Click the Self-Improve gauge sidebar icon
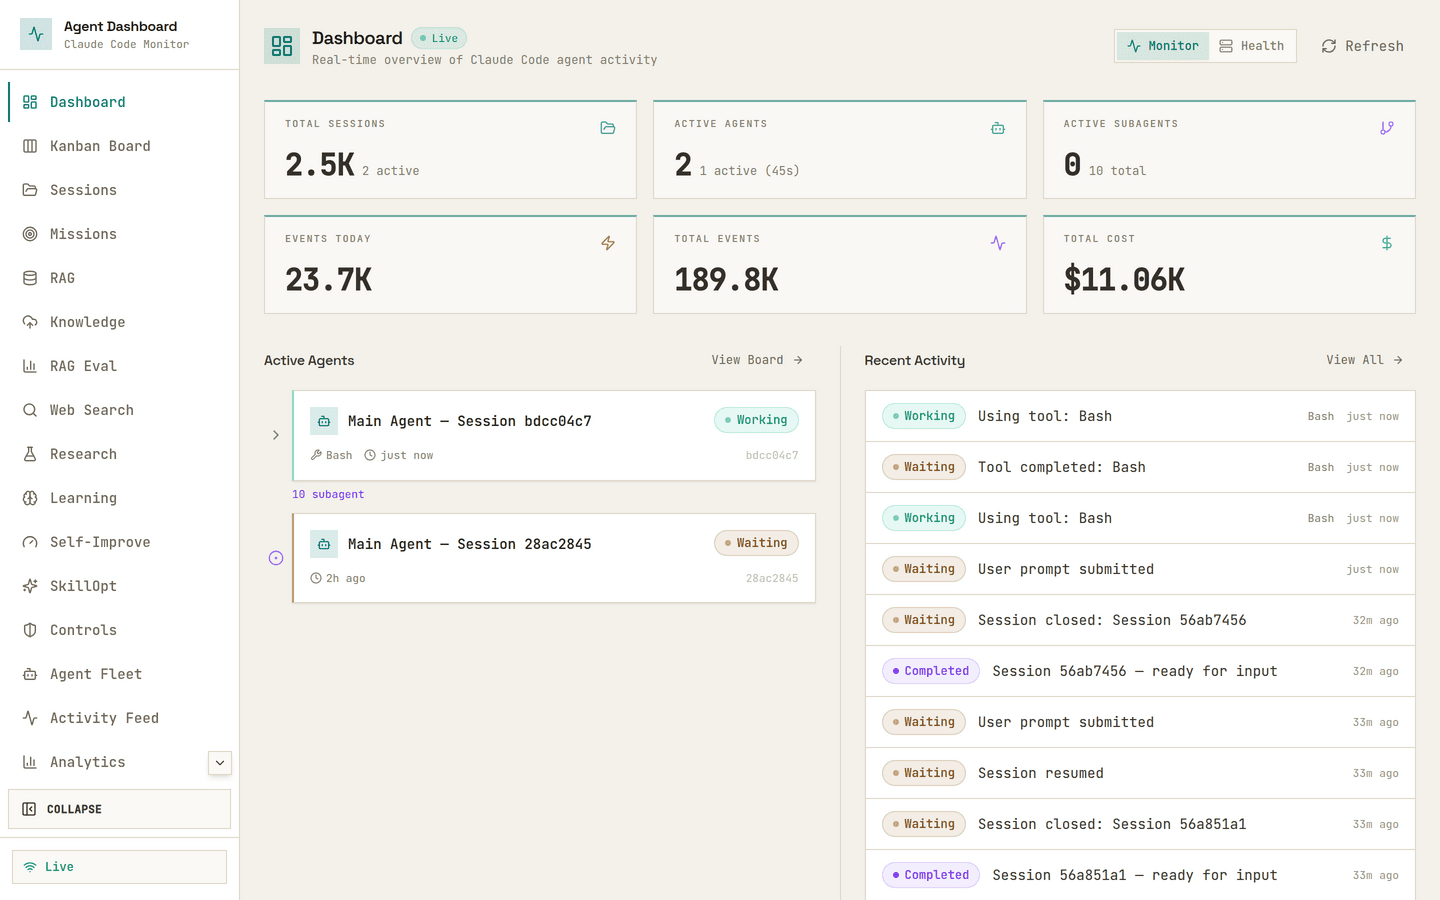 tap(30, 542)
